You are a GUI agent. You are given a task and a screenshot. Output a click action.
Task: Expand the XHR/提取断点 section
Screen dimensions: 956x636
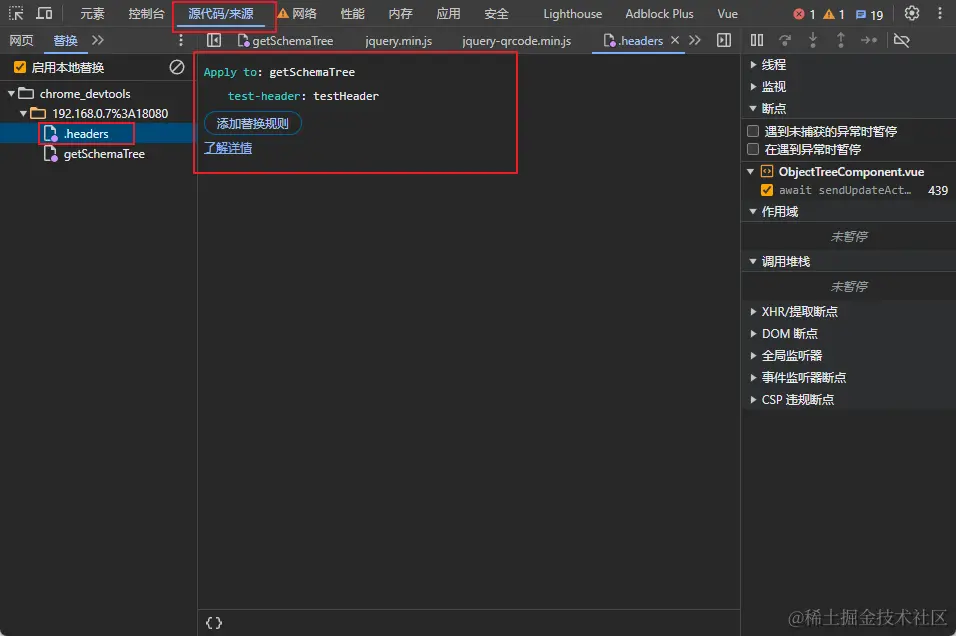click(799, 311)
